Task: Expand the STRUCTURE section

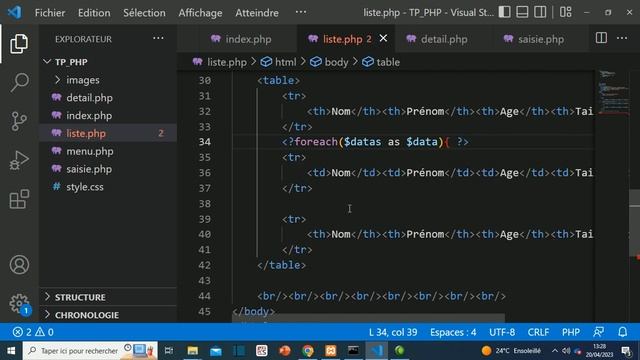Action: (108, 297)
